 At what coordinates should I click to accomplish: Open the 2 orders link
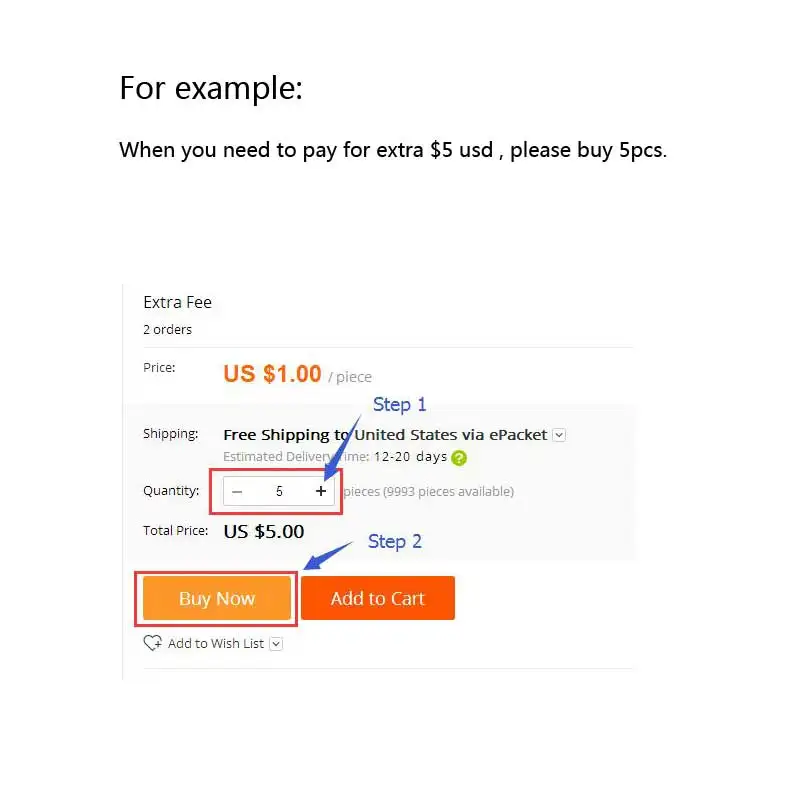168,330
